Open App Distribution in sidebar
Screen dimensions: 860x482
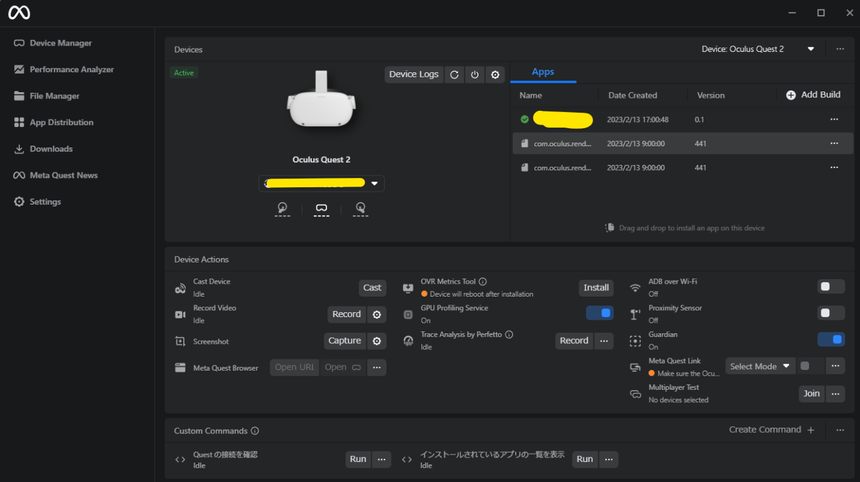click(54, 122)
